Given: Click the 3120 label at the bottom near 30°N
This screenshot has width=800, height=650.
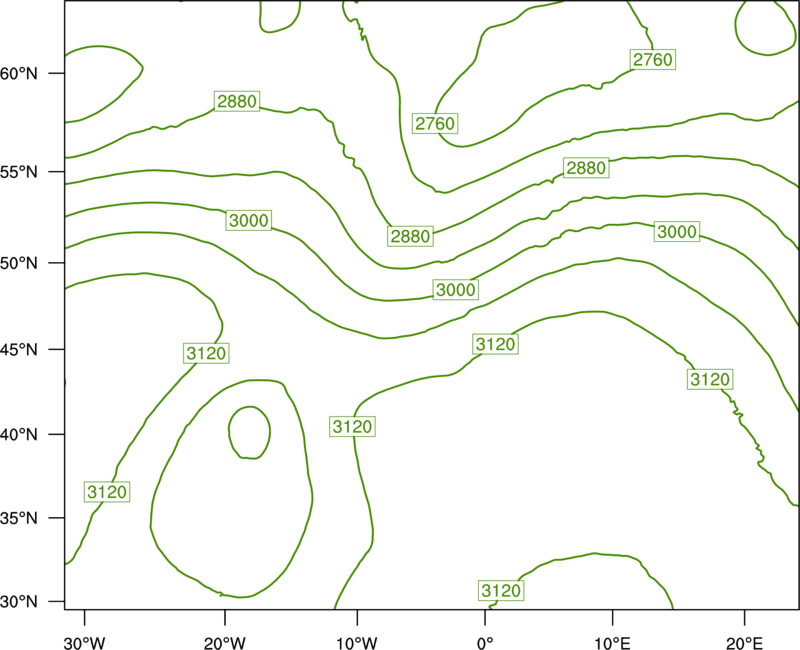Looking at the screenshot, I should tap(501, 591).
